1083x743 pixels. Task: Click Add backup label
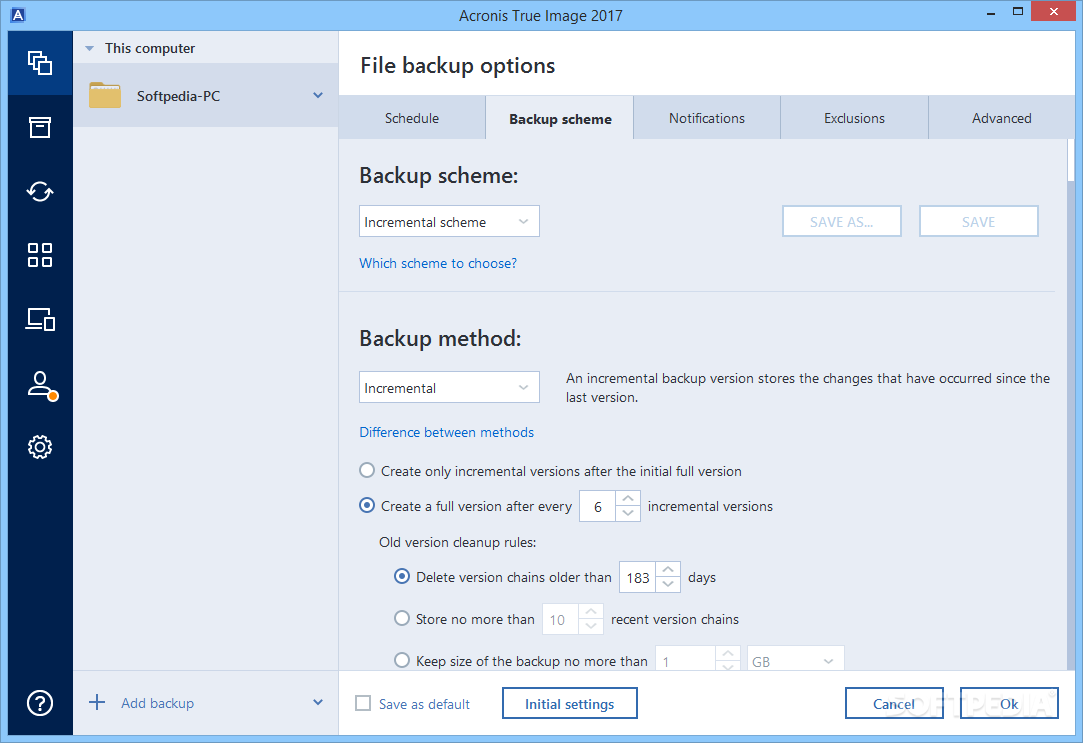click(157, 703)
